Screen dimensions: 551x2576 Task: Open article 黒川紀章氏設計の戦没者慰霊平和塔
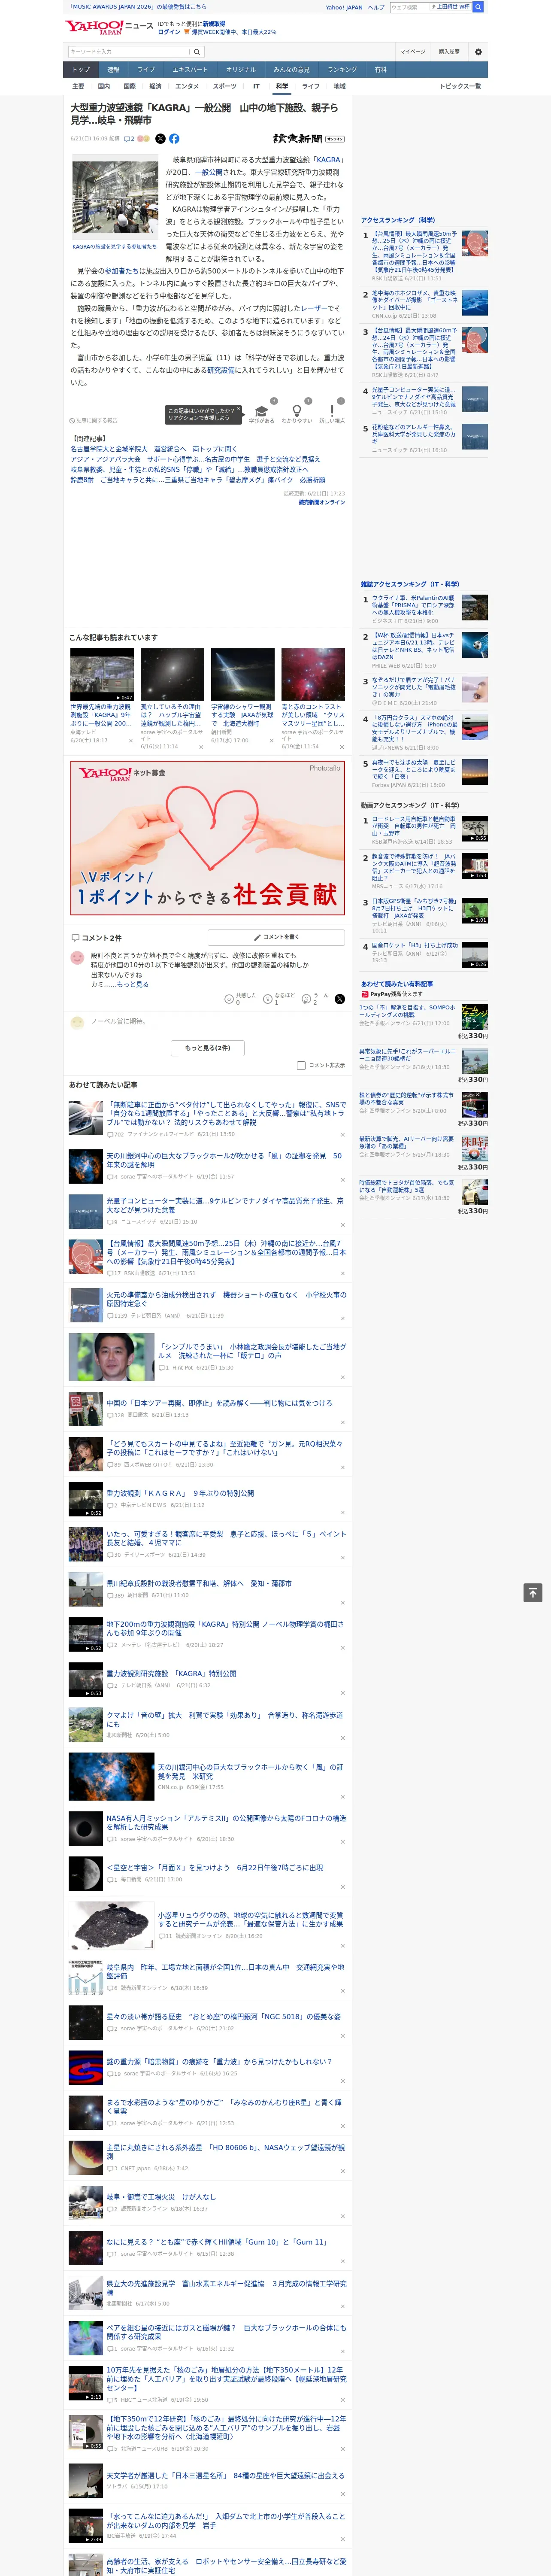point(199,1583)
